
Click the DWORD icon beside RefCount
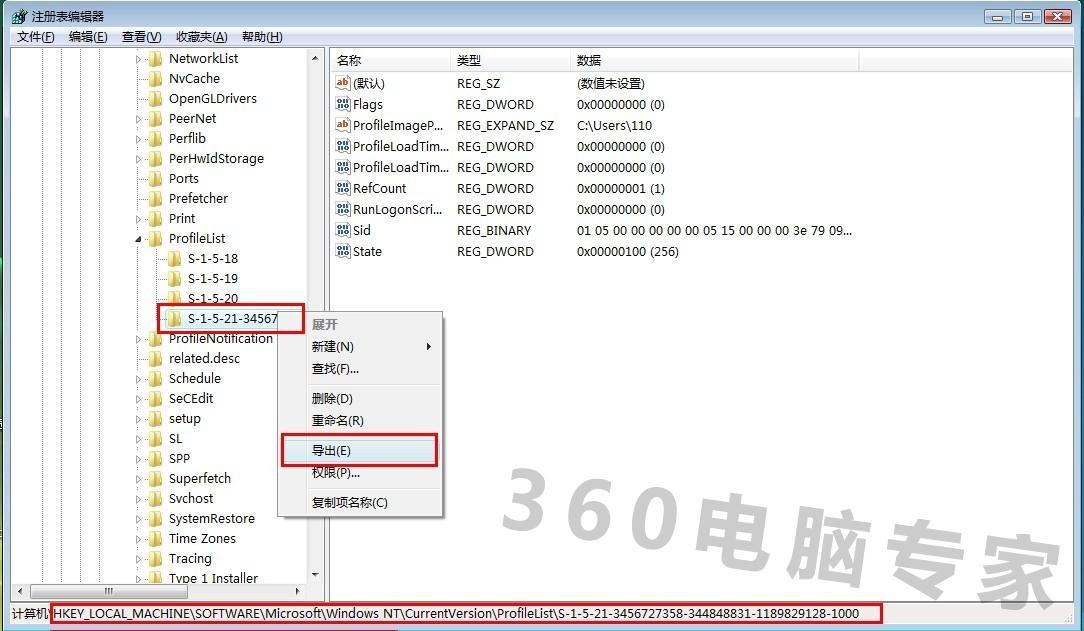click(344, 188)
